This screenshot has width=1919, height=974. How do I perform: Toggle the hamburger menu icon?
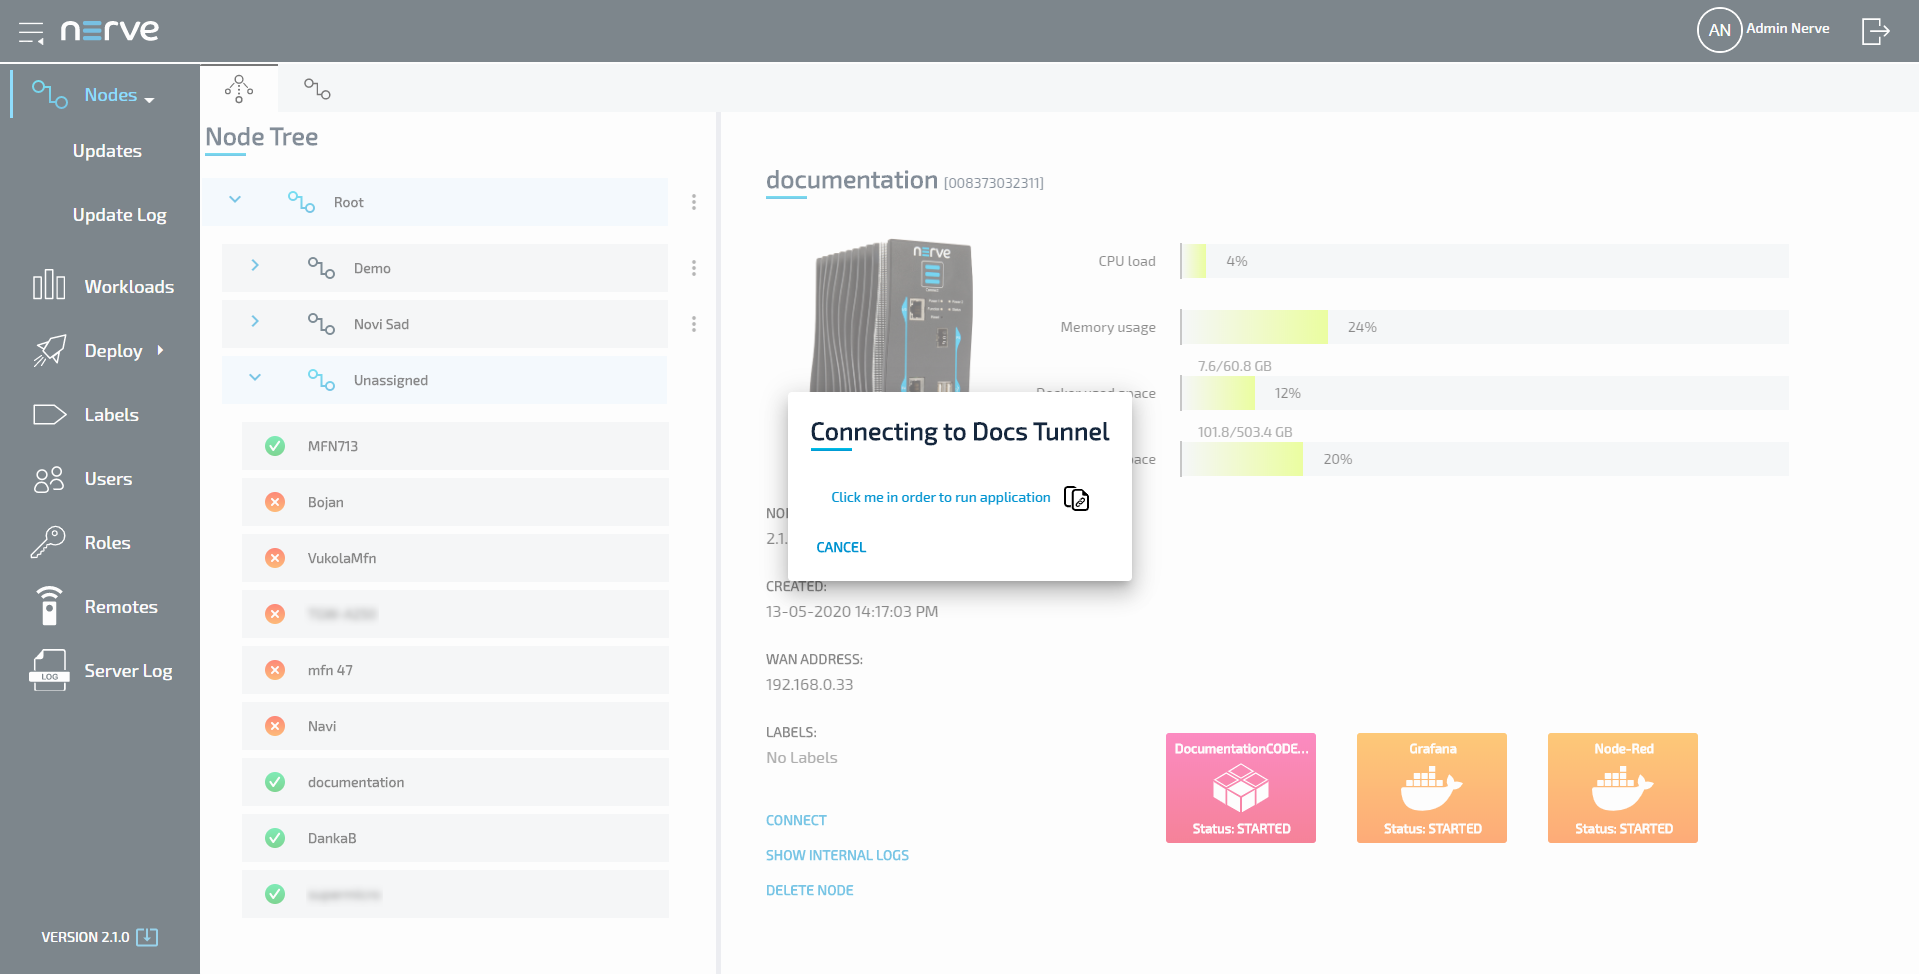click(x=31, y=32)
